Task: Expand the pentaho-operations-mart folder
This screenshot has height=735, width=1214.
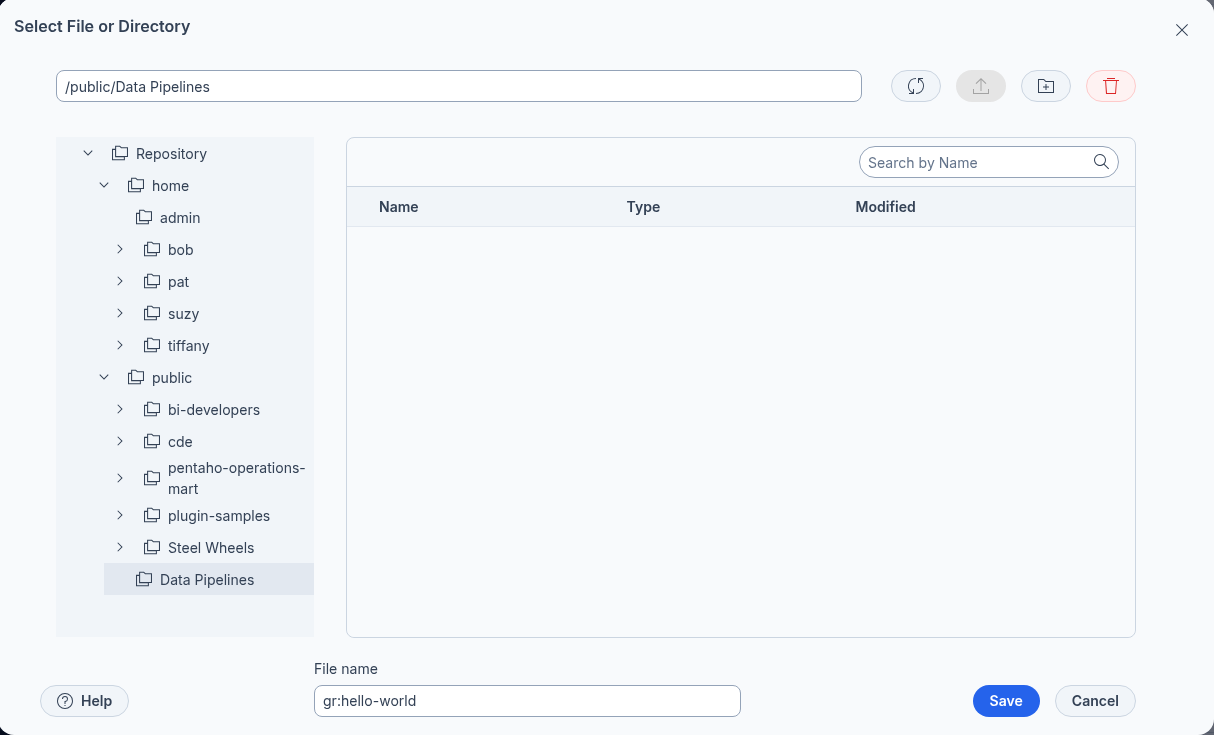Action: (x=120, y=478)
